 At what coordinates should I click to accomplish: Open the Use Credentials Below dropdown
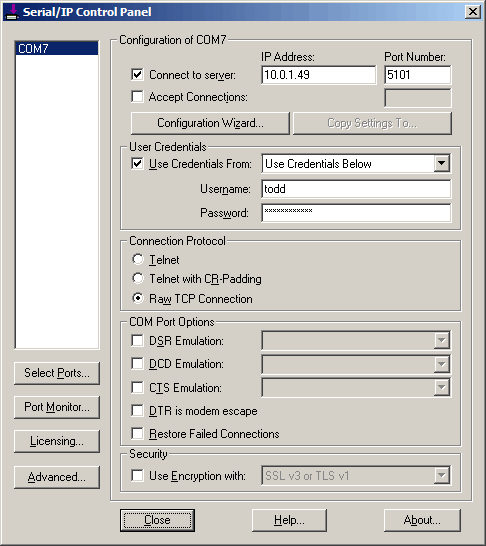coord(441,163)
